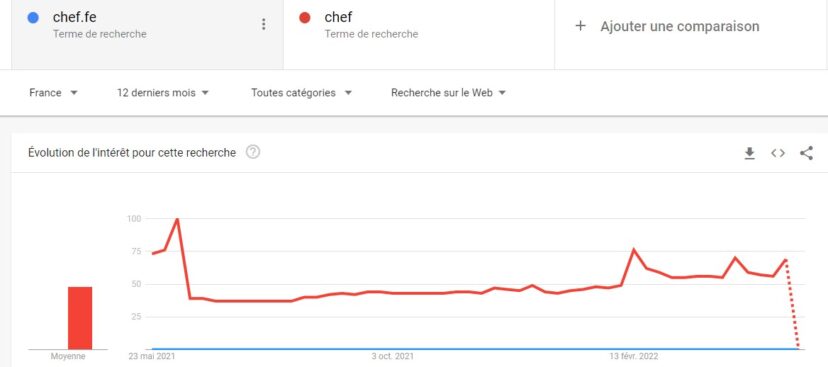Edit the chef search term
This screenshot has width=828, height=367.
338,17
